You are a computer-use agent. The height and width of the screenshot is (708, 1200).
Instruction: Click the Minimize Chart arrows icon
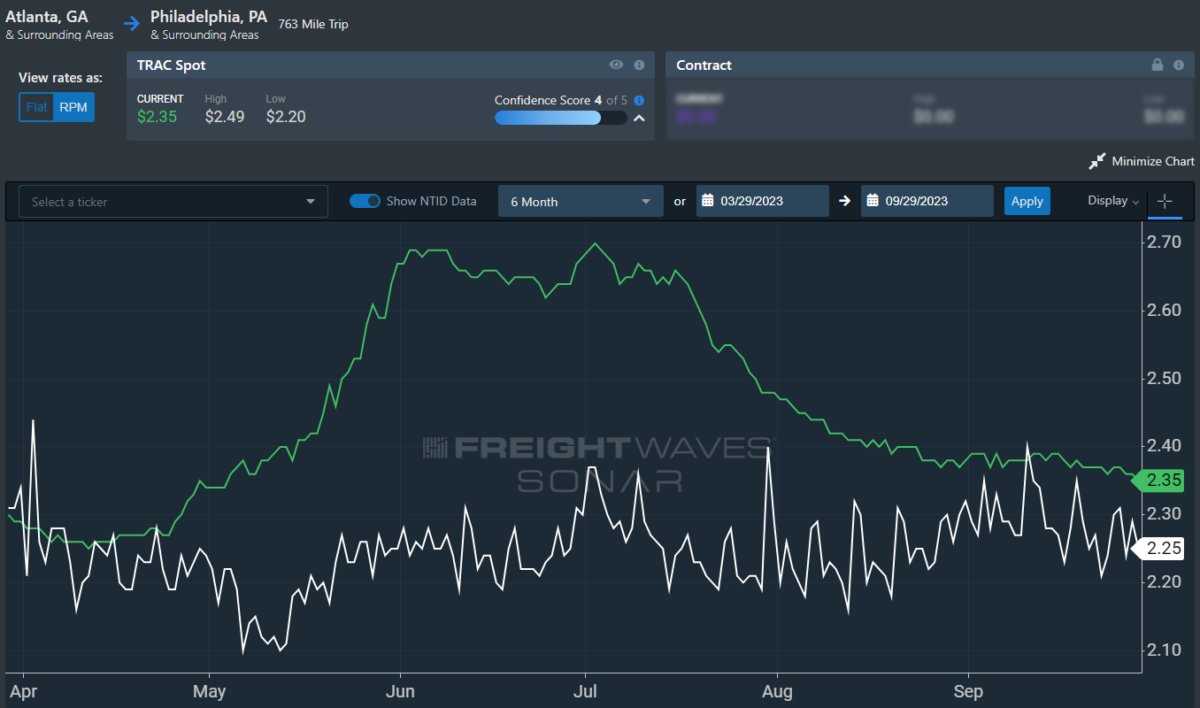click(x=1098, y=161)
